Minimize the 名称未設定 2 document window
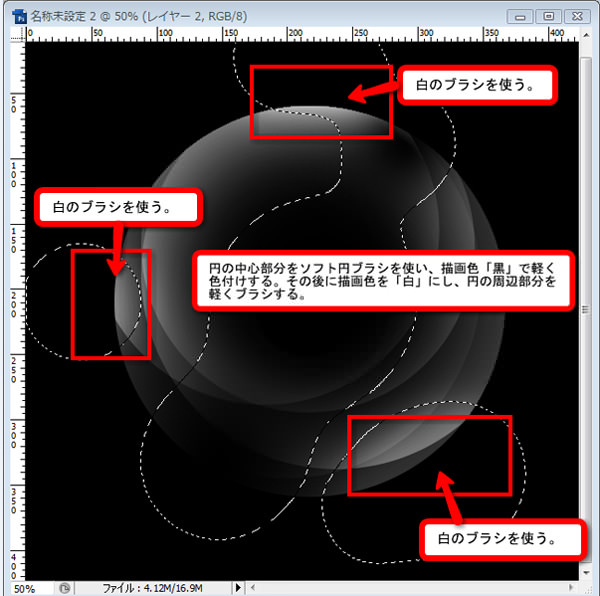This screenshot has height=596, width=600. pos(522,16)
